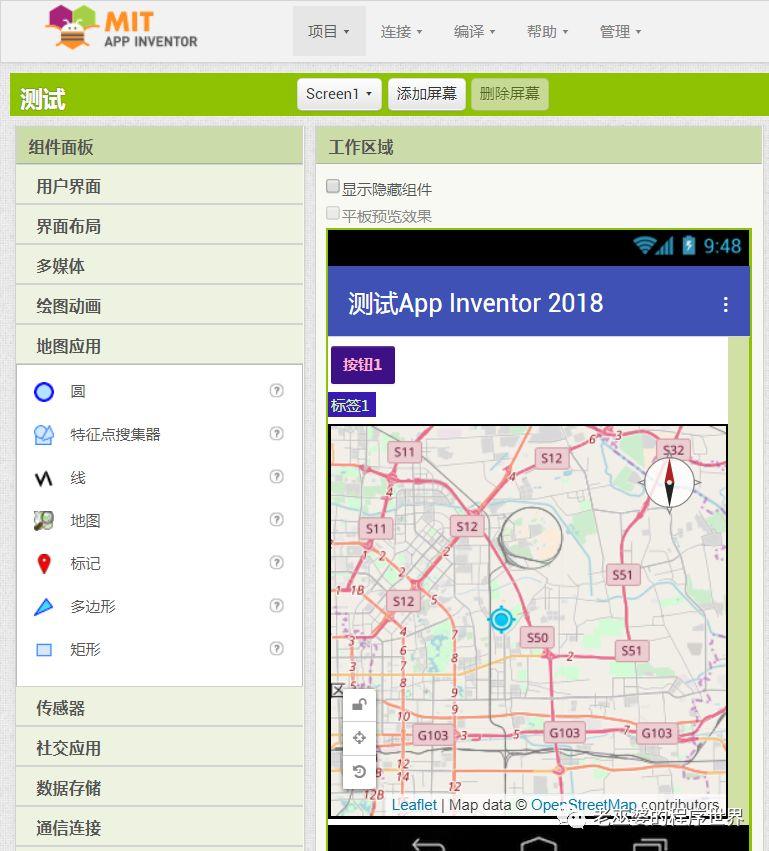Viewport: 769px width, 851px height.
Task: Expand the 通信连接 palette section
Action: [159, 828]
